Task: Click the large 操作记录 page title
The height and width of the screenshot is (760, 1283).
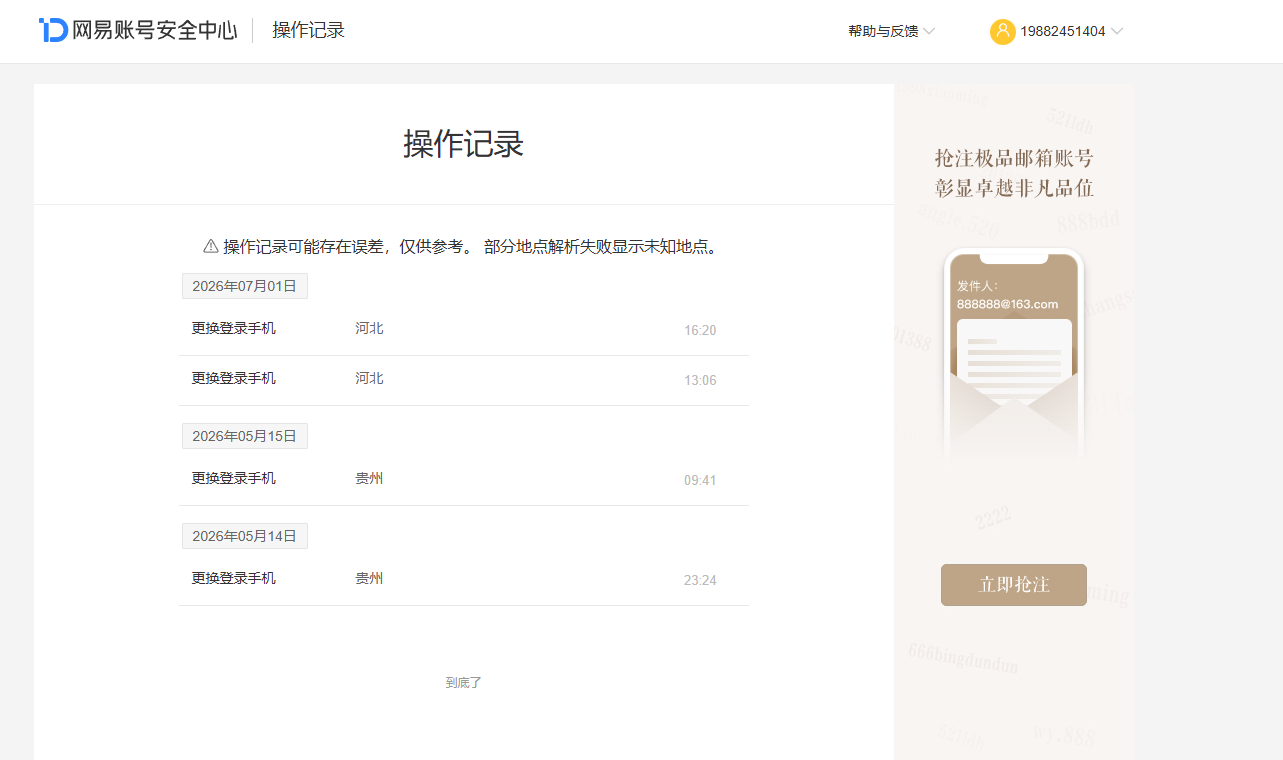Action: tap(464, 144)
